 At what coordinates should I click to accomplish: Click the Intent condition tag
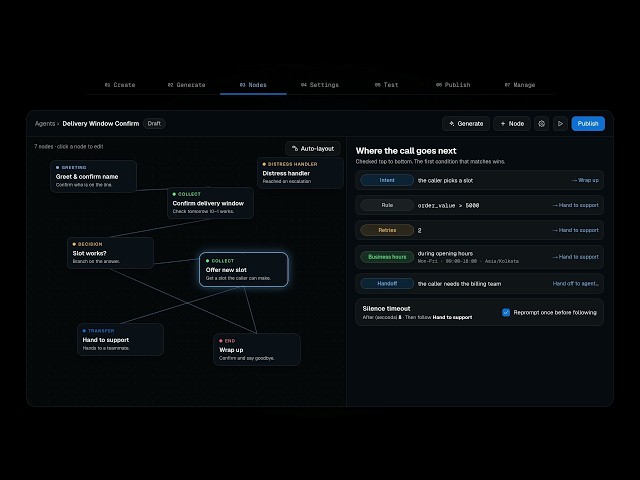pos(387,180)
